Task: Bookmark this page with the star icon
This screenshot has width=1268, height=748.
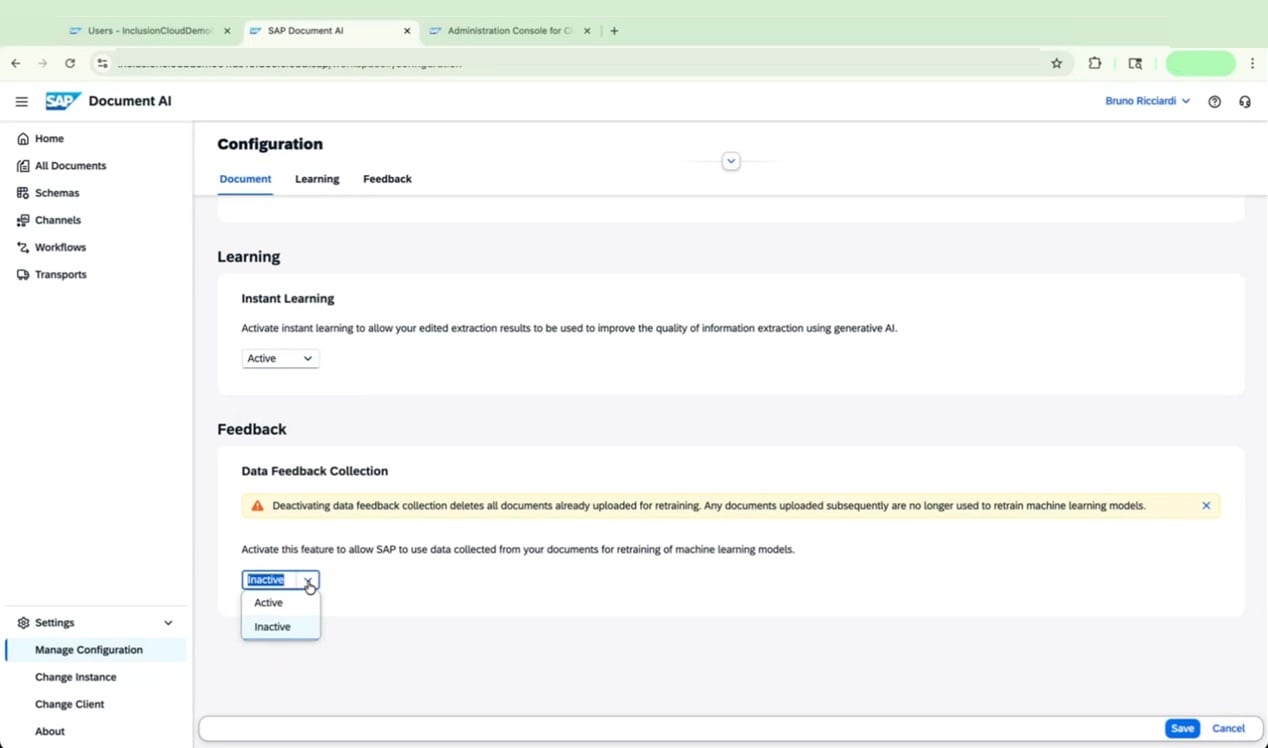Action: [x=1056, y=63]
